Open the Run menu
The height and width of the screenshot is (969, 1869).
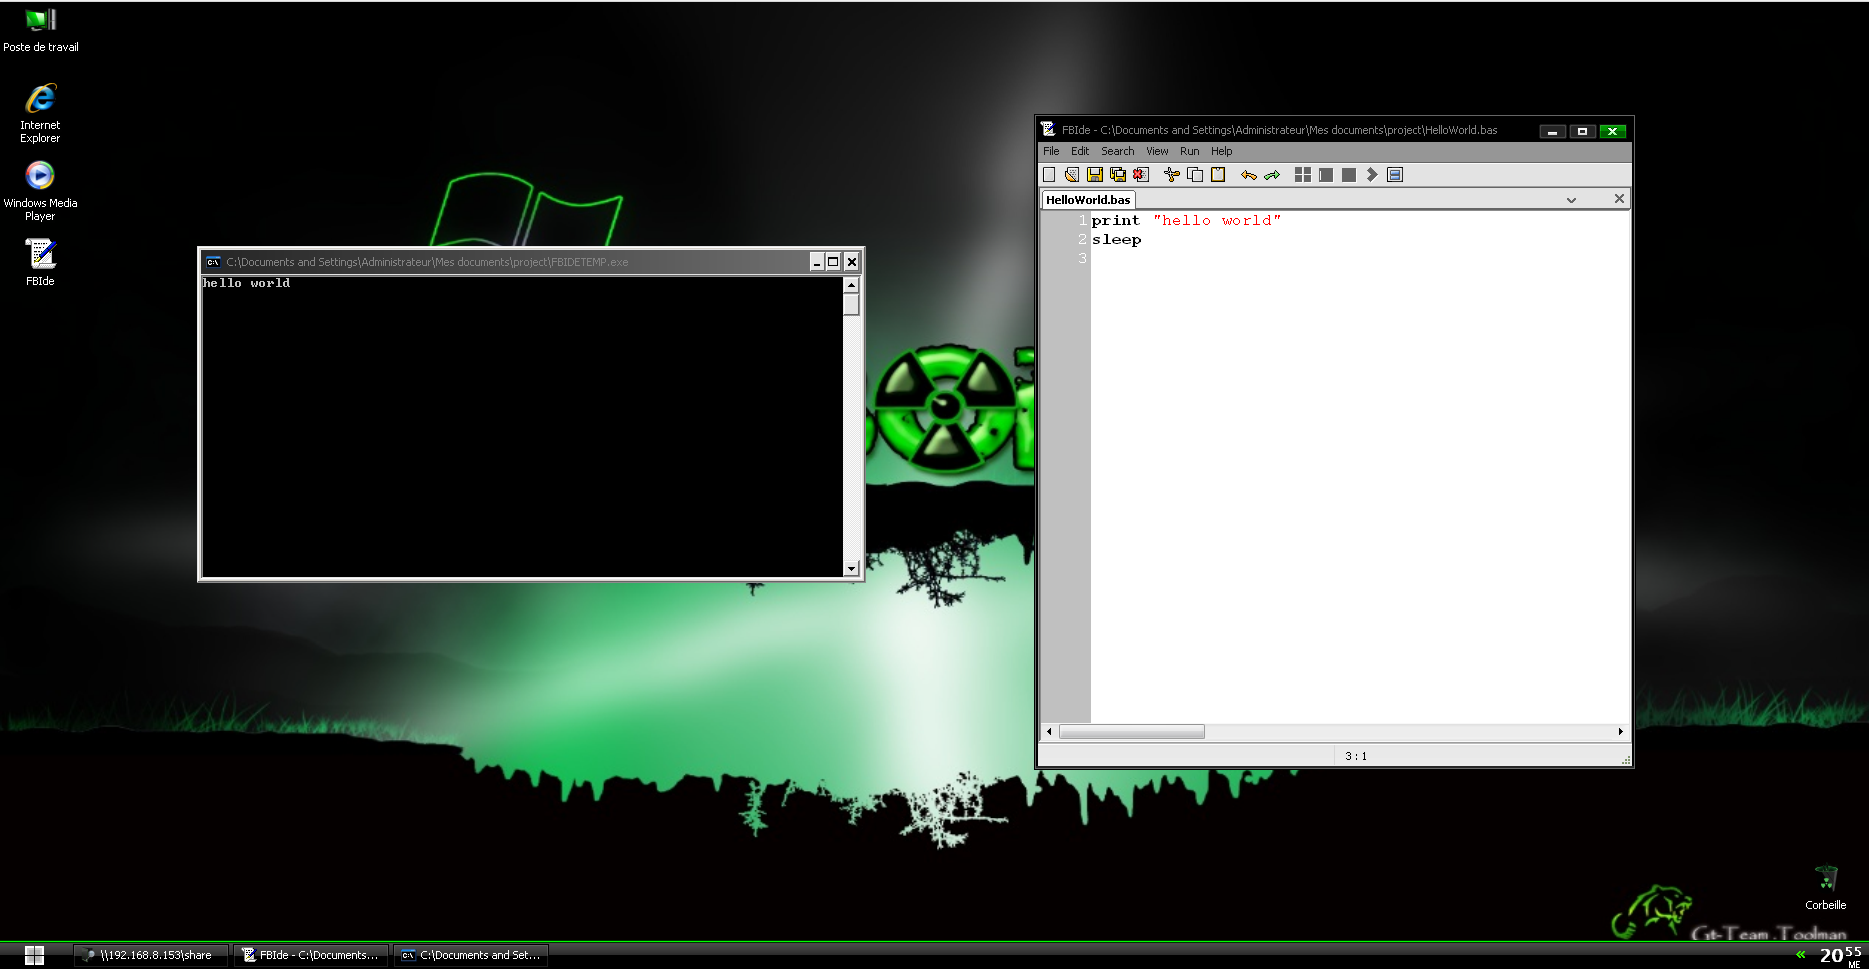[1189, 152]
